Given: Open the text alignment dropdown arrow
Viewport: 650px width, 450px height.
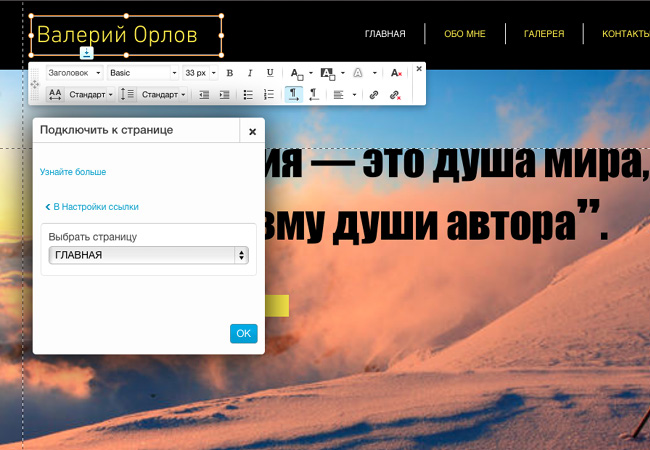Looking at the screenshot, I should 354,95.
